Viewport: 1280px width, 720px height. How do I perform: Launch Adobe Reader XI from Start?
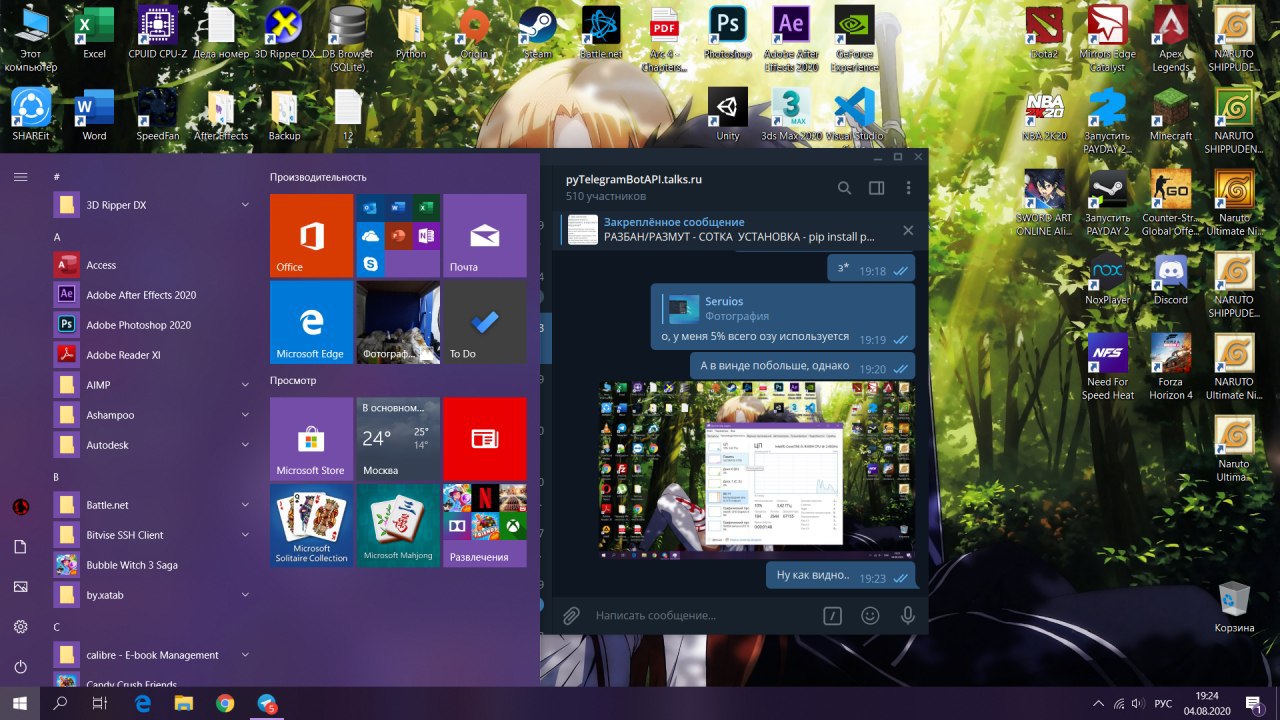(152, 355)
